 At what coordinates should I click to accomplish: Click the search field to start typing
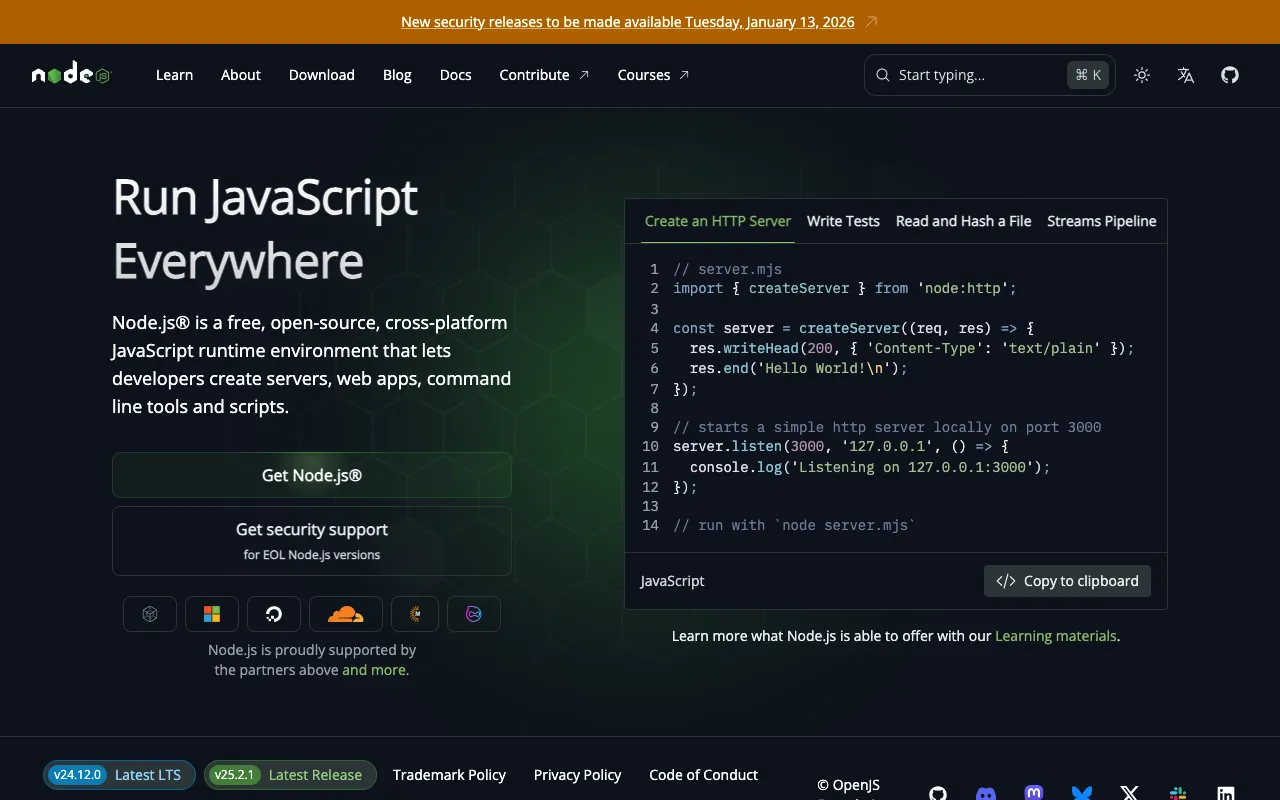point(970,74)
